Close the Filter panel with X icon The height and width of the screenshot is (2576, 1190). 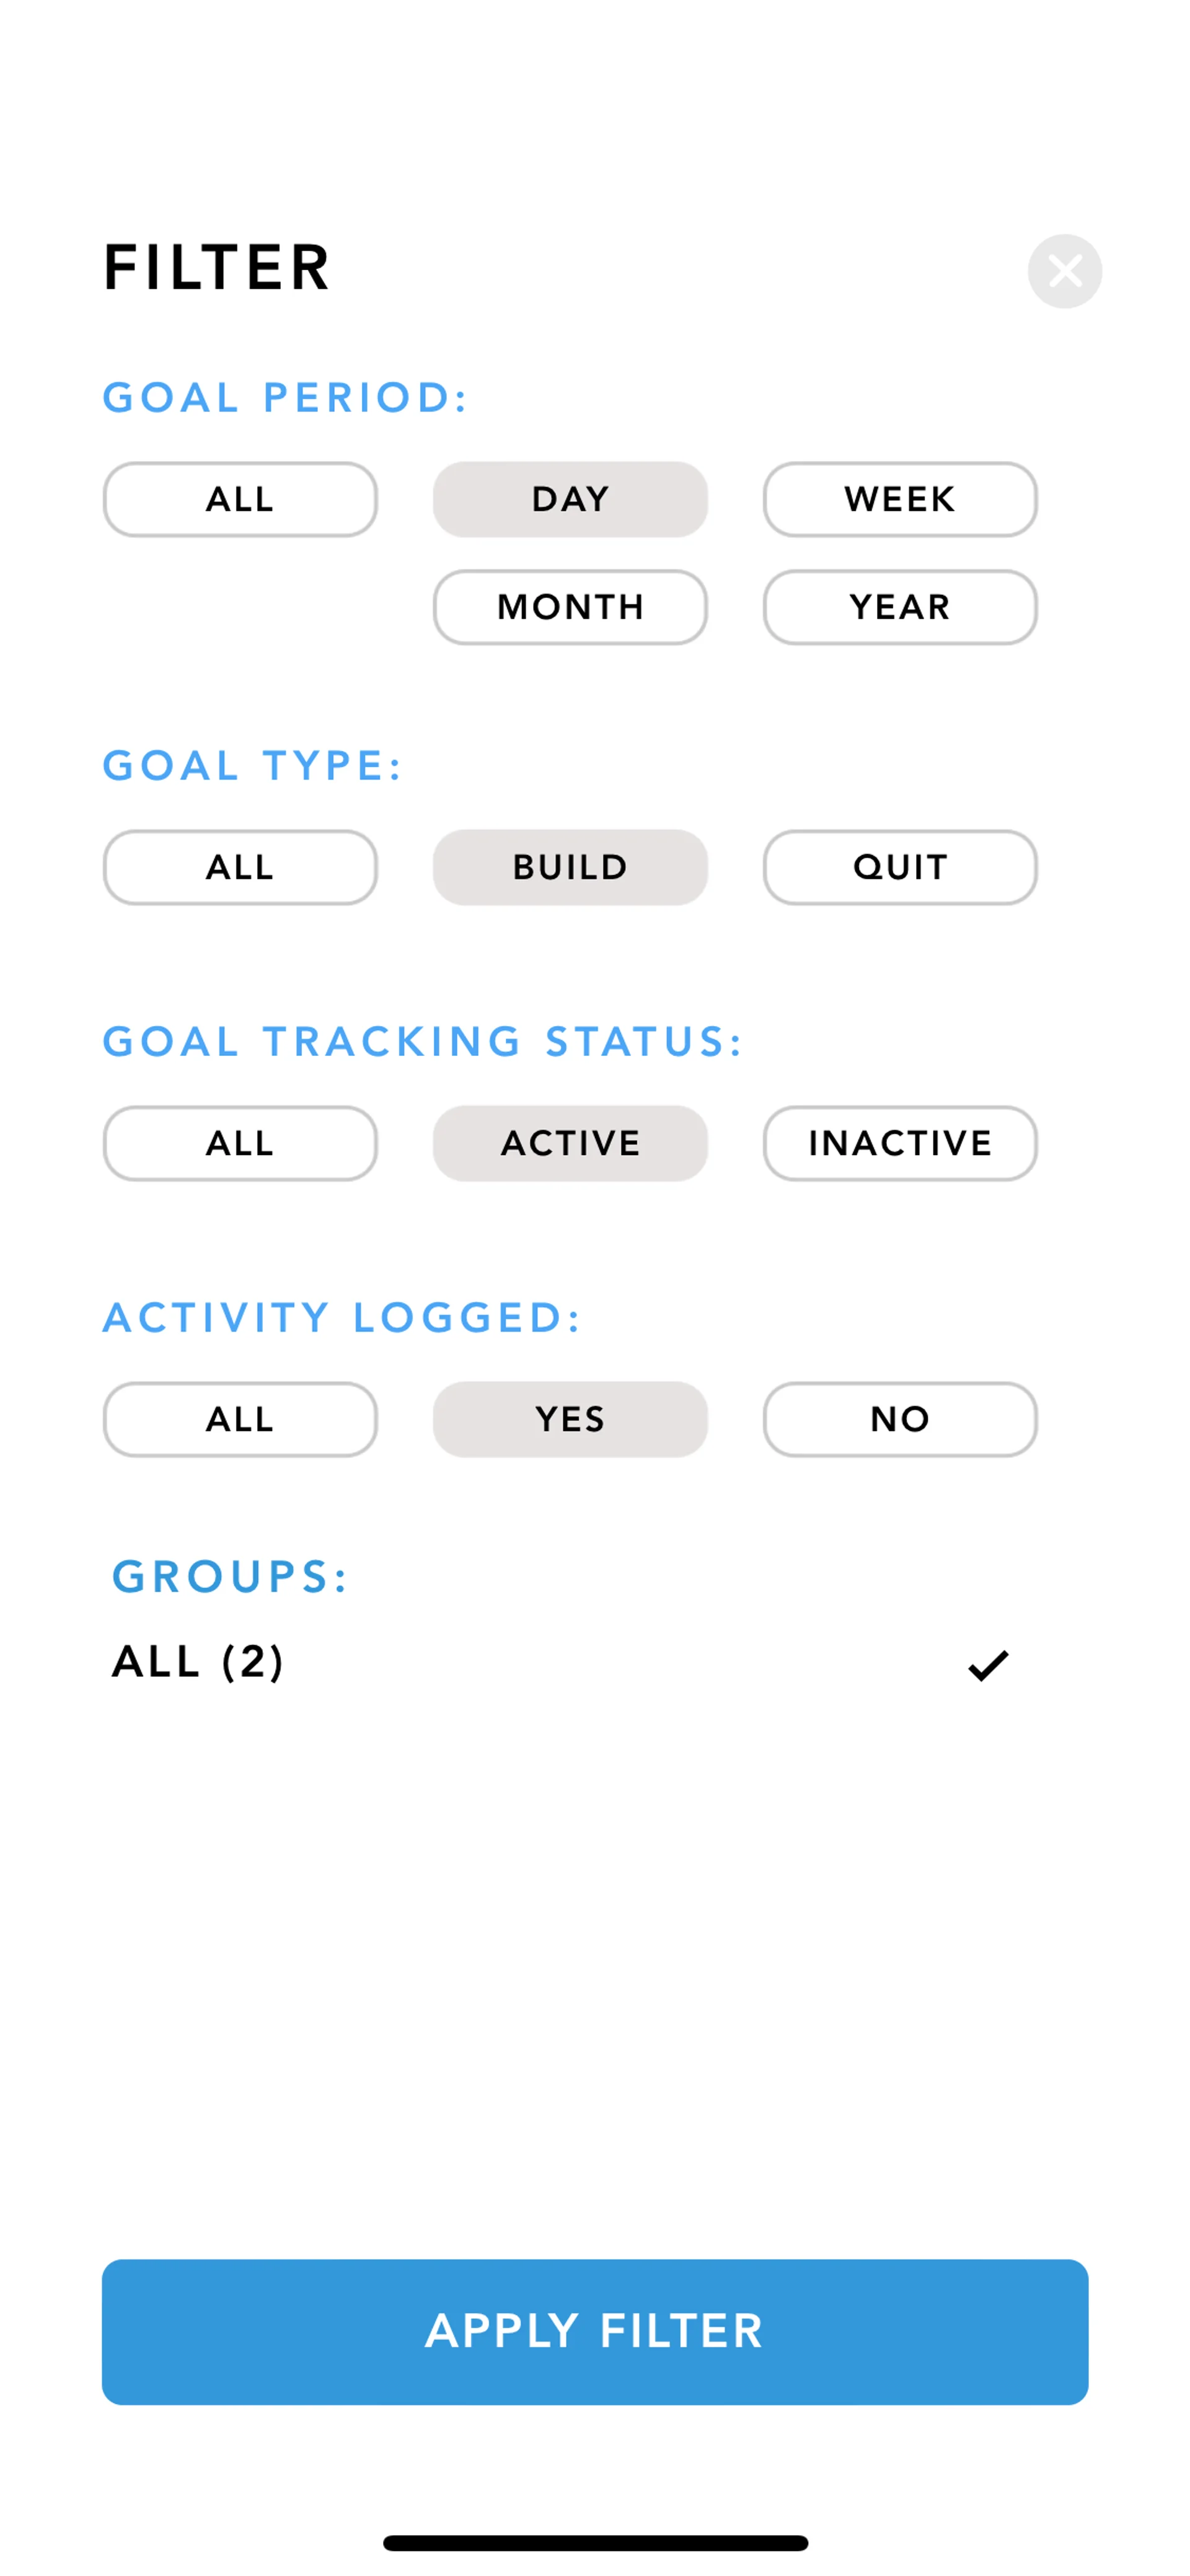tap(1064, 271)
